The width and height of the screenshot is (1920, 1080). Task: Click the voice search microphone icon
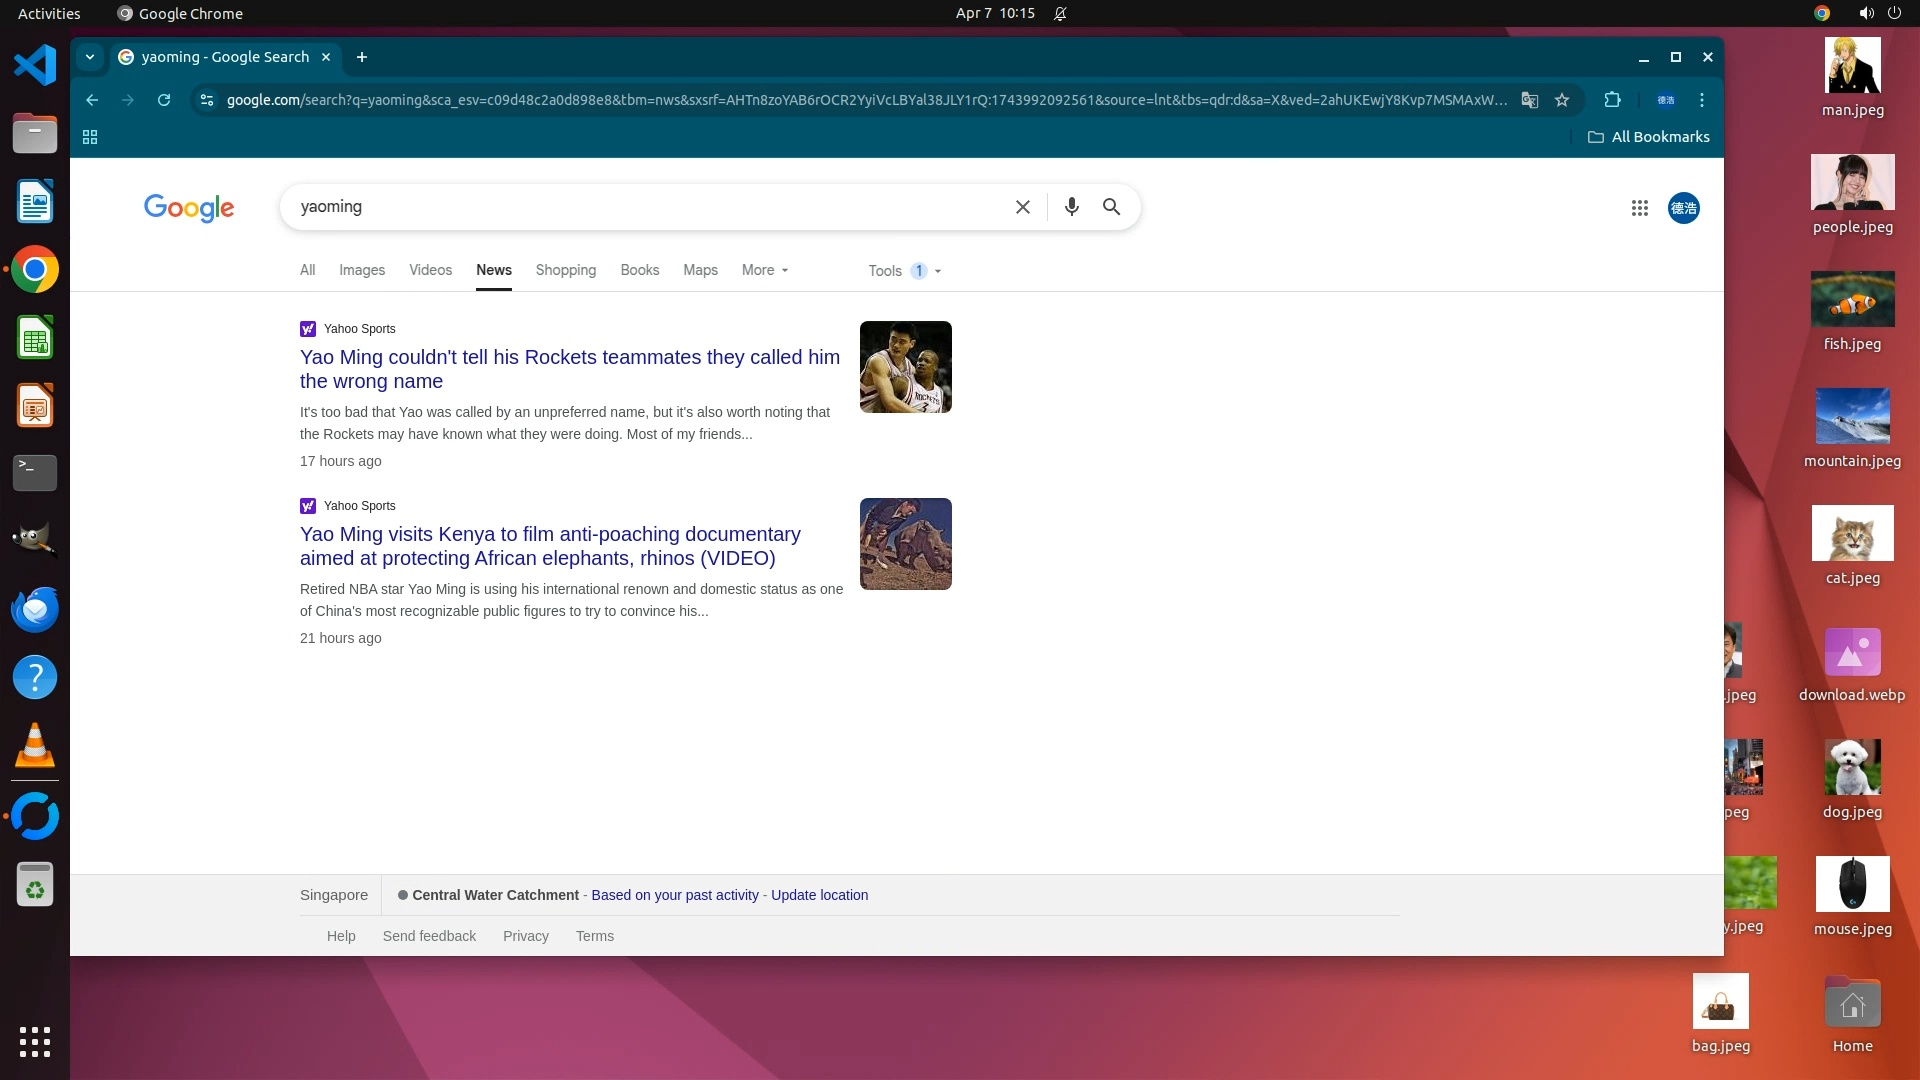(1071, 207)
